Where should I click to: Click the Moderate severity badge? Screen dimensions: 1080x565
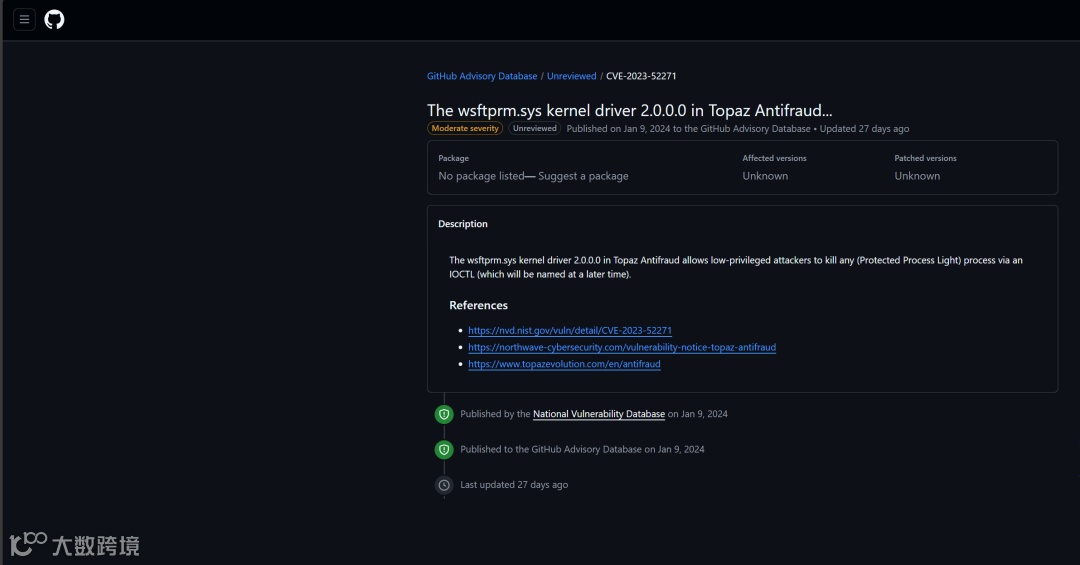pyautogui.click(x=465, y=128)
